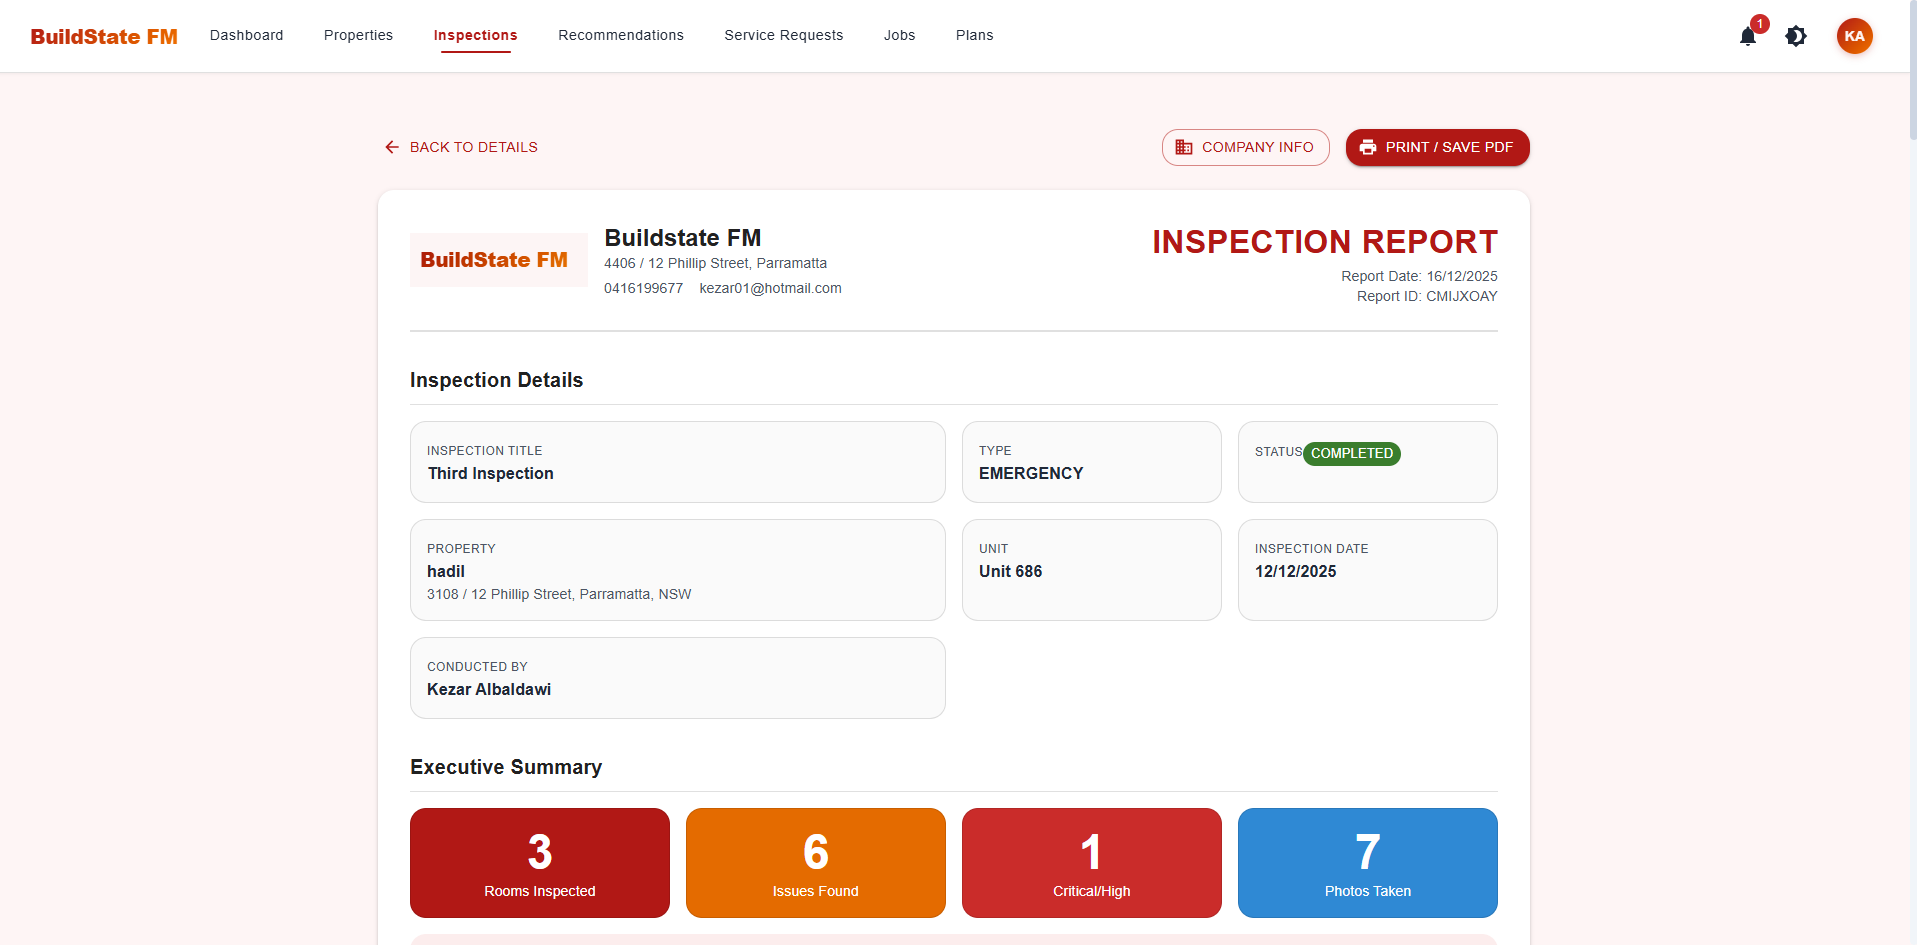Click the 0416199677 phone number
Viewport: 1917px width, 945px height.
643,288
